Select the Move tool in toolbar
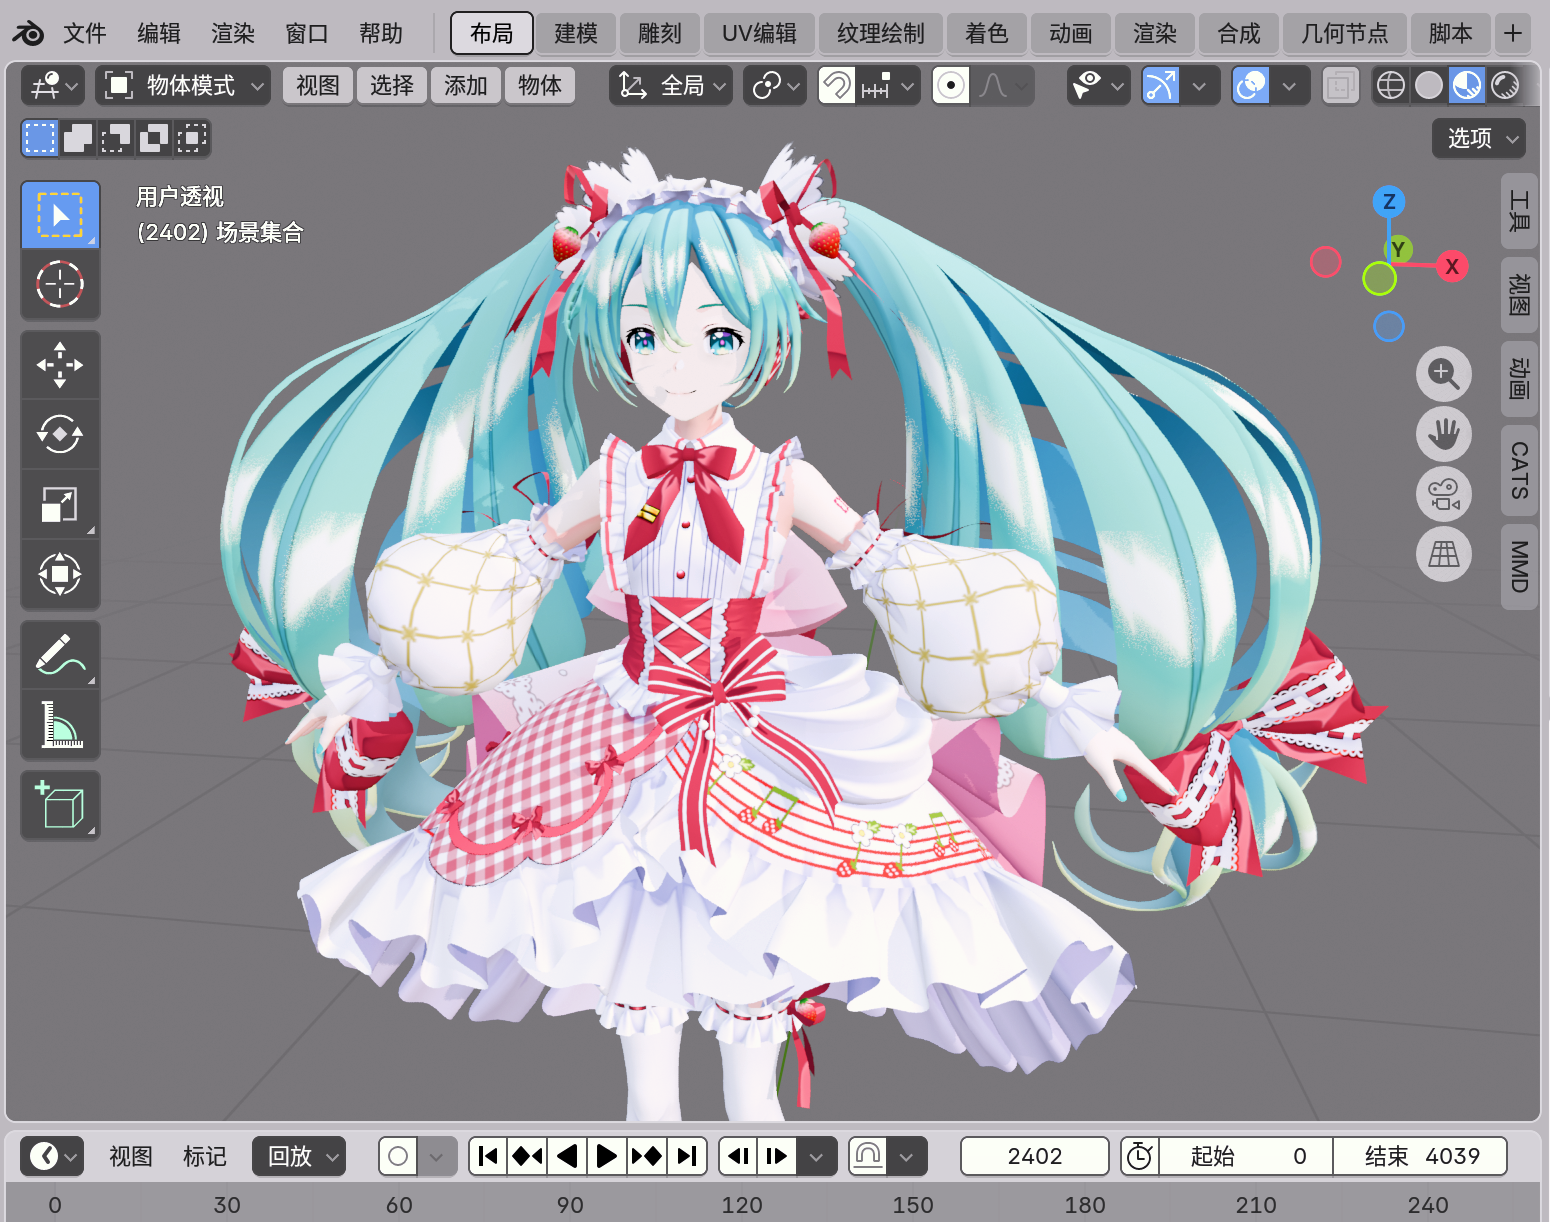 click(60, 365)
